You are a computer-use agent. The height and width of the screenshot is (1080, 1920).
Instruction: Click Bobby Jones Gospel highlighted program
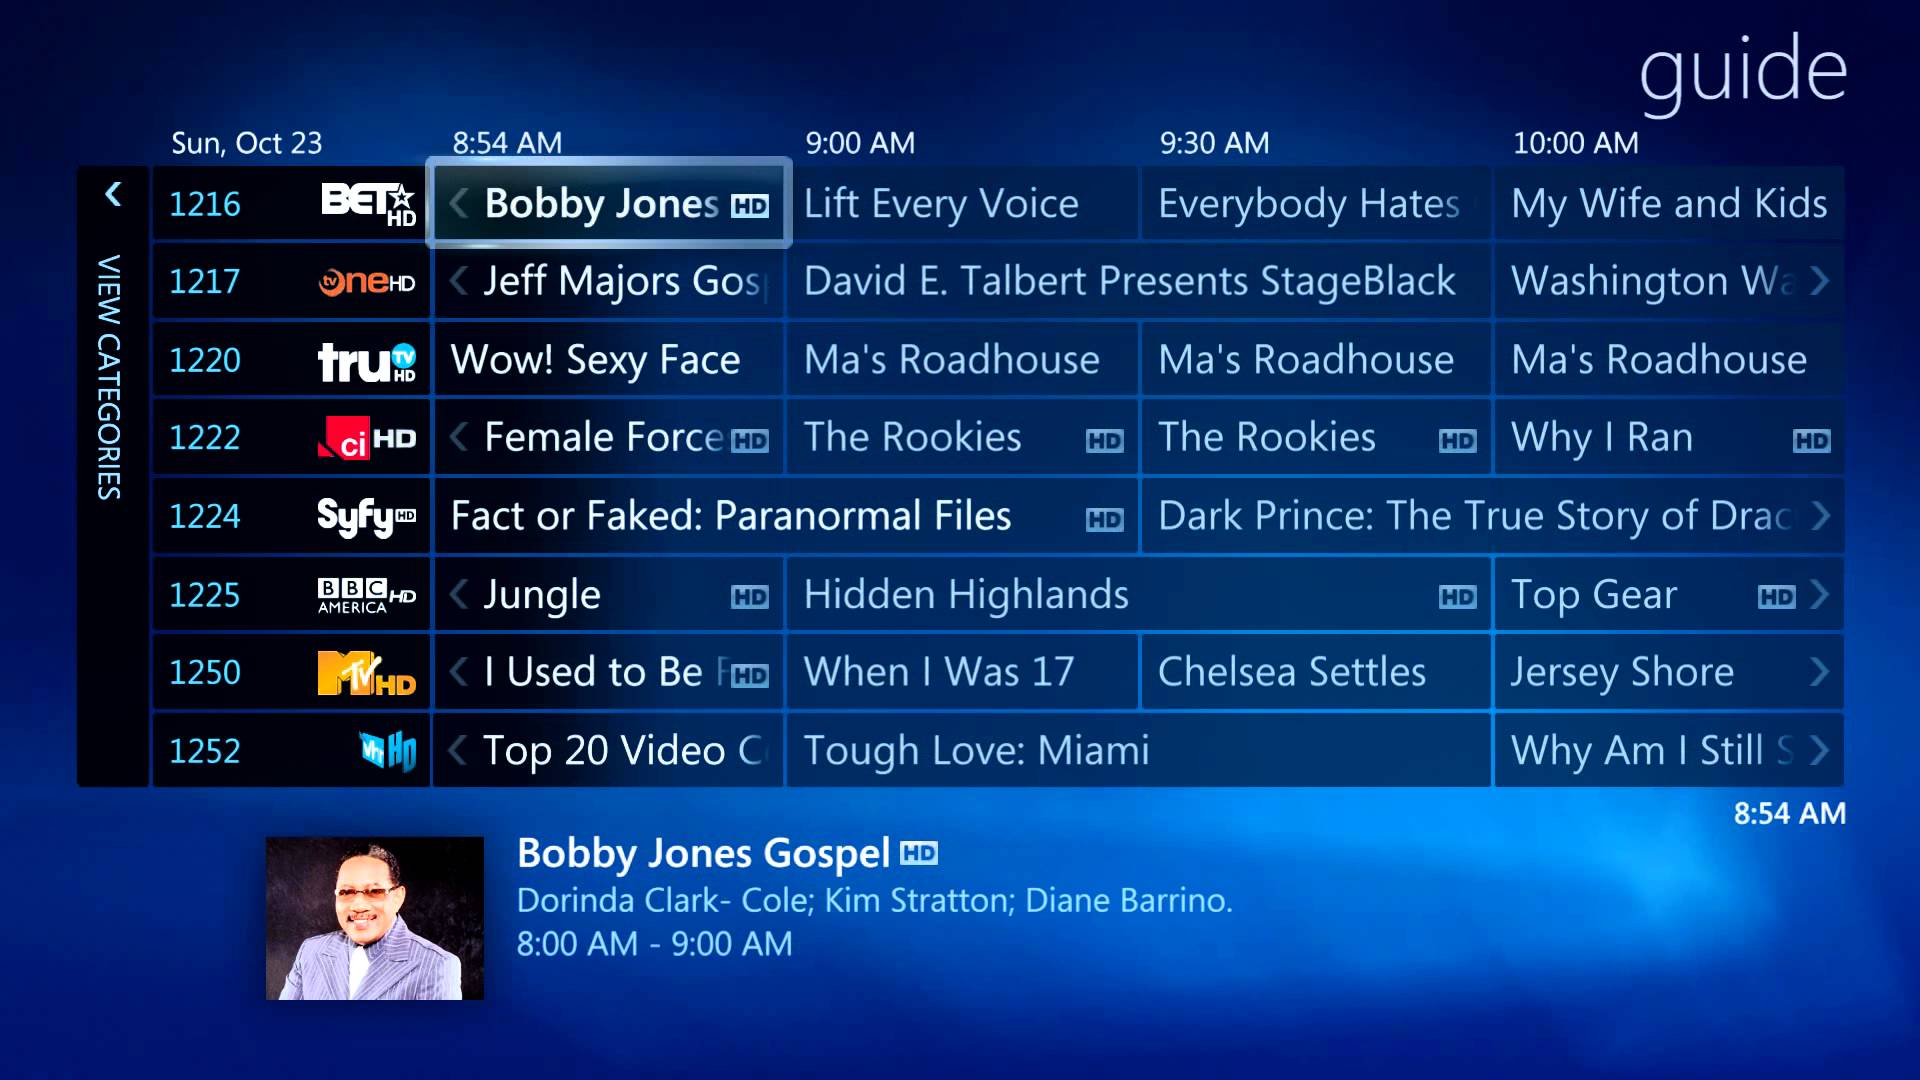609,203
